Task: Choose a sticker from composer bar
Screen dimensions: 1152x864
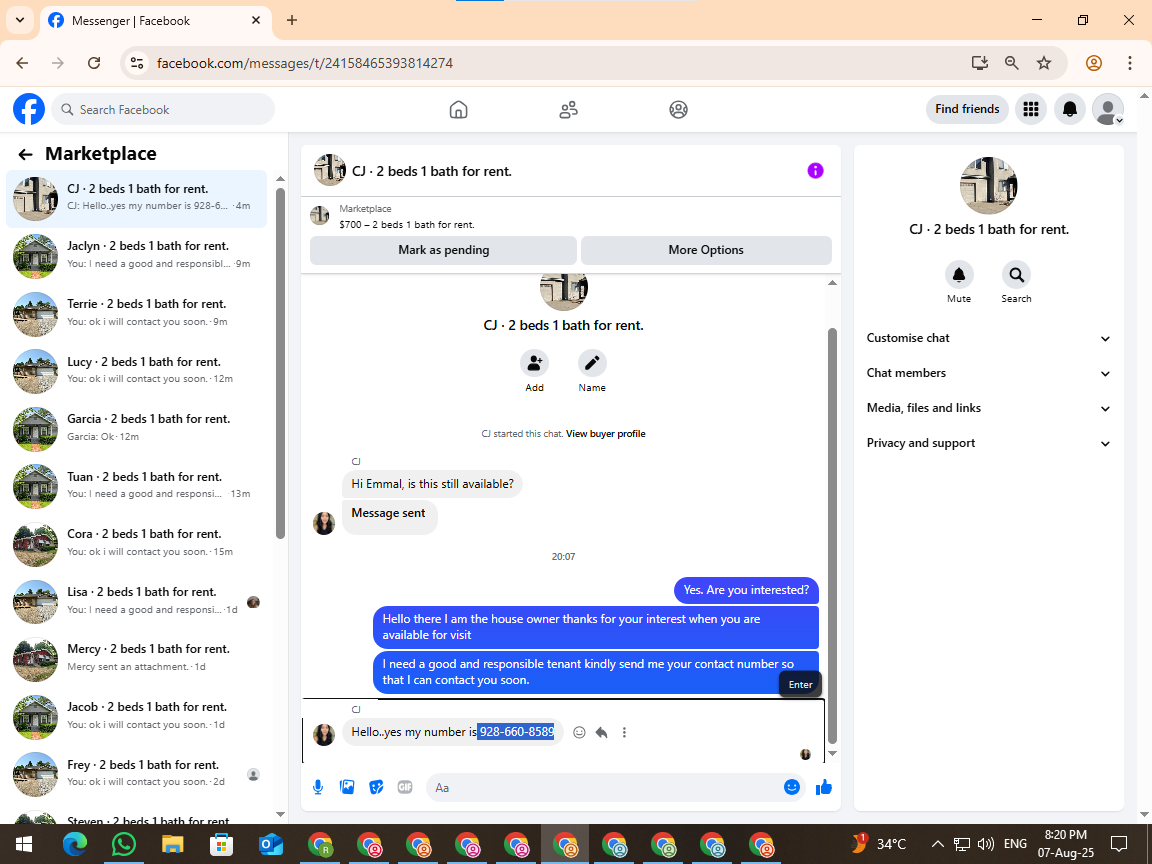Action: click(x=376, y=788)
